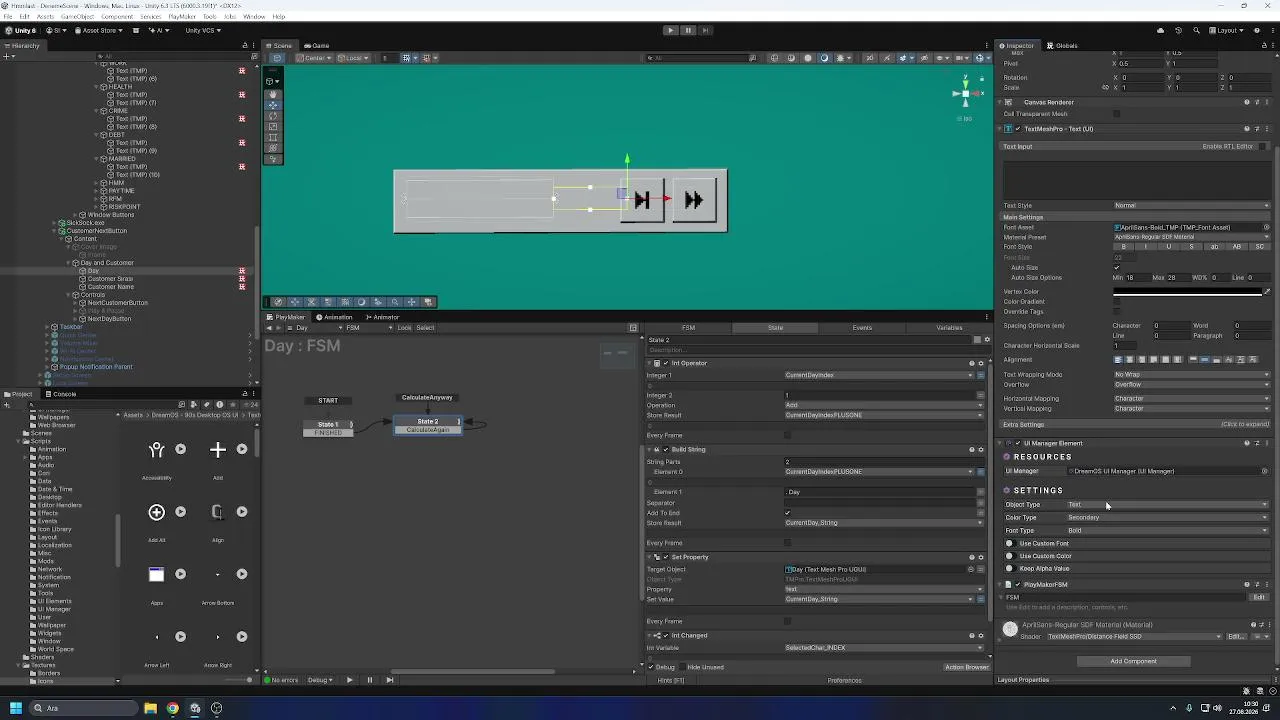1280x720 pixels.
Task: Select the Add plus icon asset
Action: (218, 450)
